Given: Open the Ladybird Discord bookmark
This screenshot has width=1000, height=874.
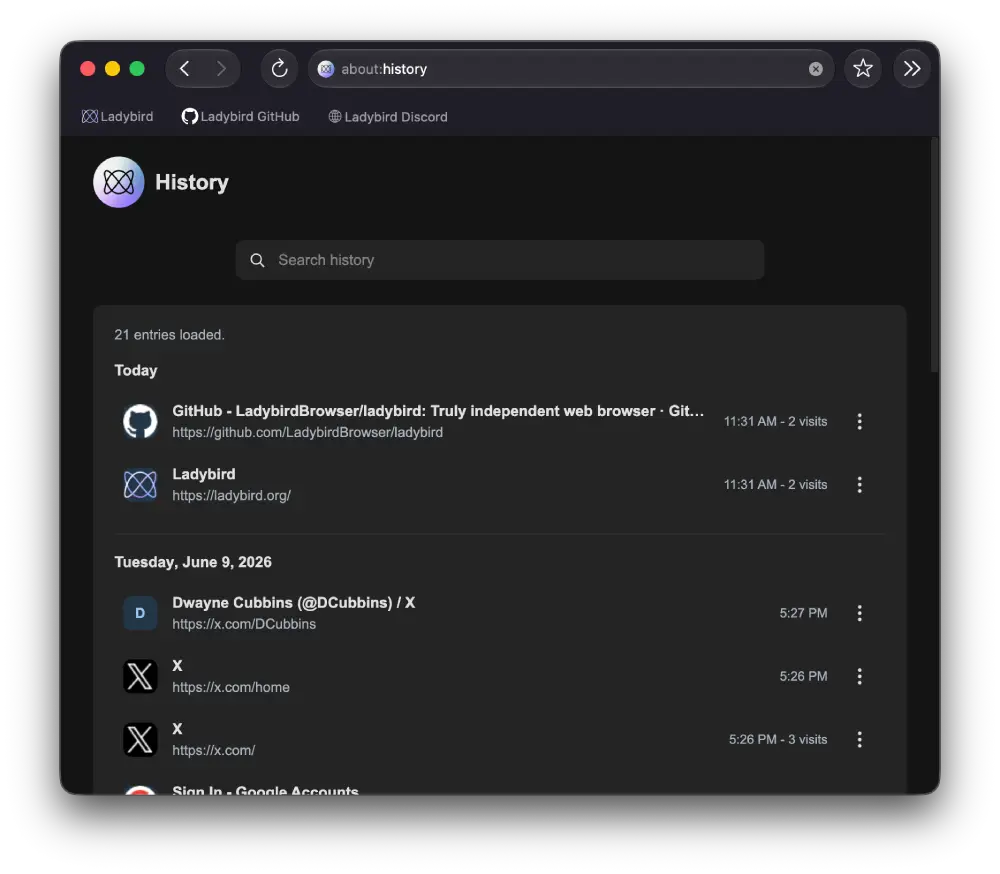Looking at the screenshot, I should (x=388, y=117).
